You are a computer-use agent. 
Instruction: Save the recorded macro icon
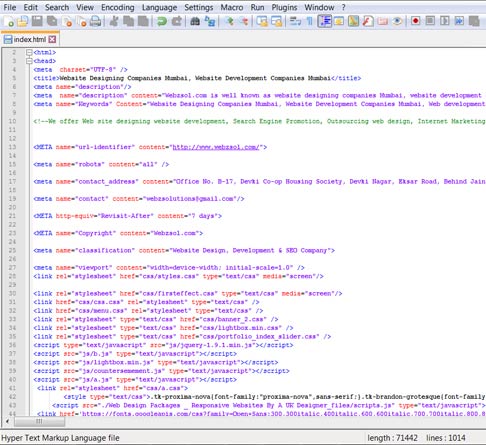474,22
